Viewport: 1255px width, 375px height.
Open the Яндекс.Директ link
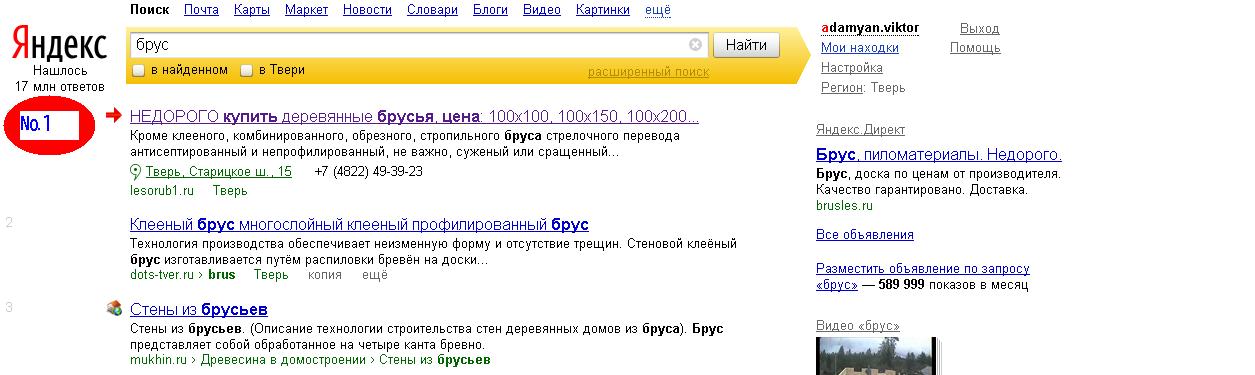click(x=861, y=130)
